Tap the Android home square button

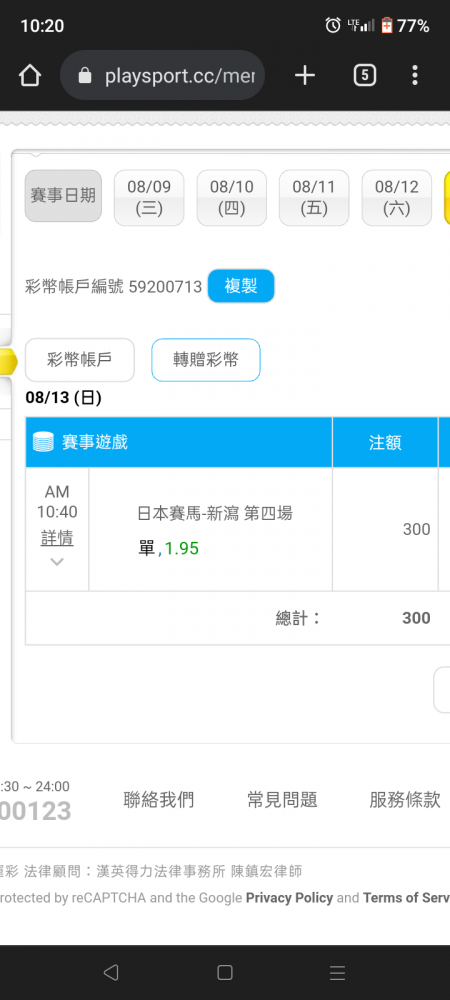click(x=224, y=972)
